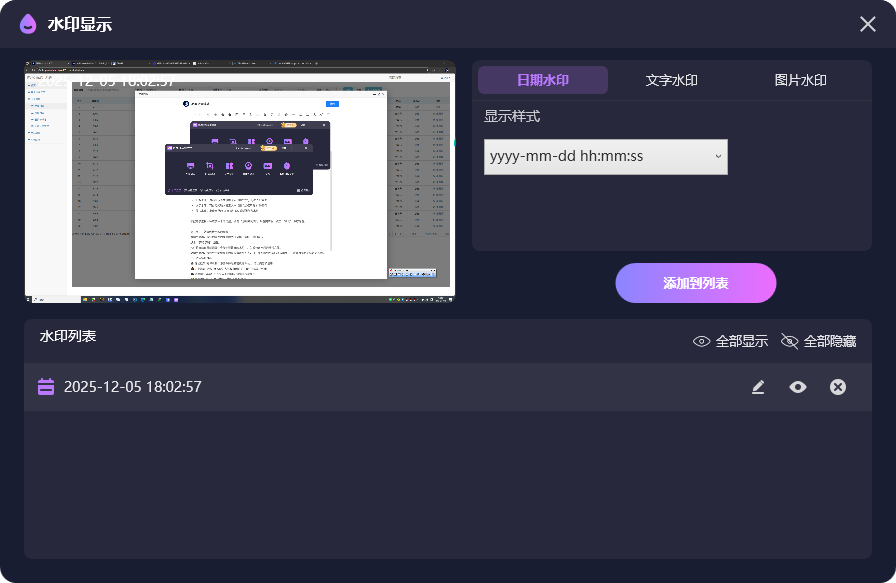Open the 图片水印 tab

[x=800, y=81]
